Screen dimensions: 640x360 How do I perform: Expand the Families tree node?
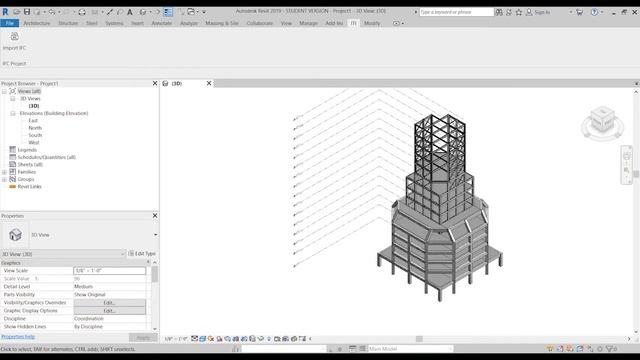point(4,172)
